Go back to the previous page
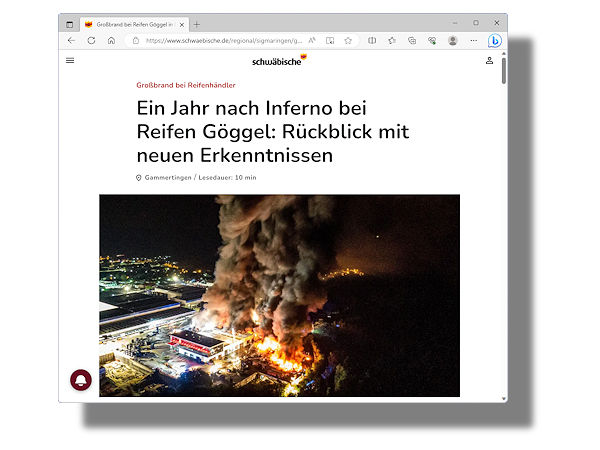This screenshot has width=600, height=450. coord(71,41)
